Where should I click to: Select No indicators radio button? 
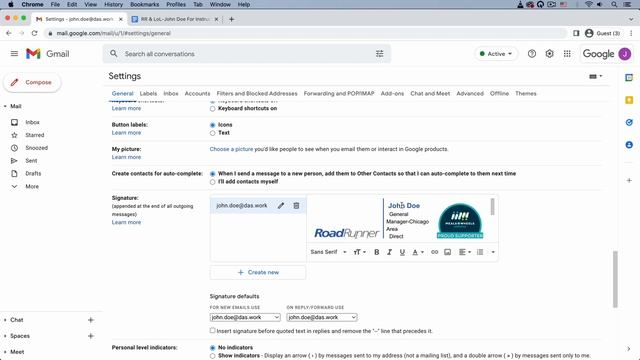(x=212, y=348)
